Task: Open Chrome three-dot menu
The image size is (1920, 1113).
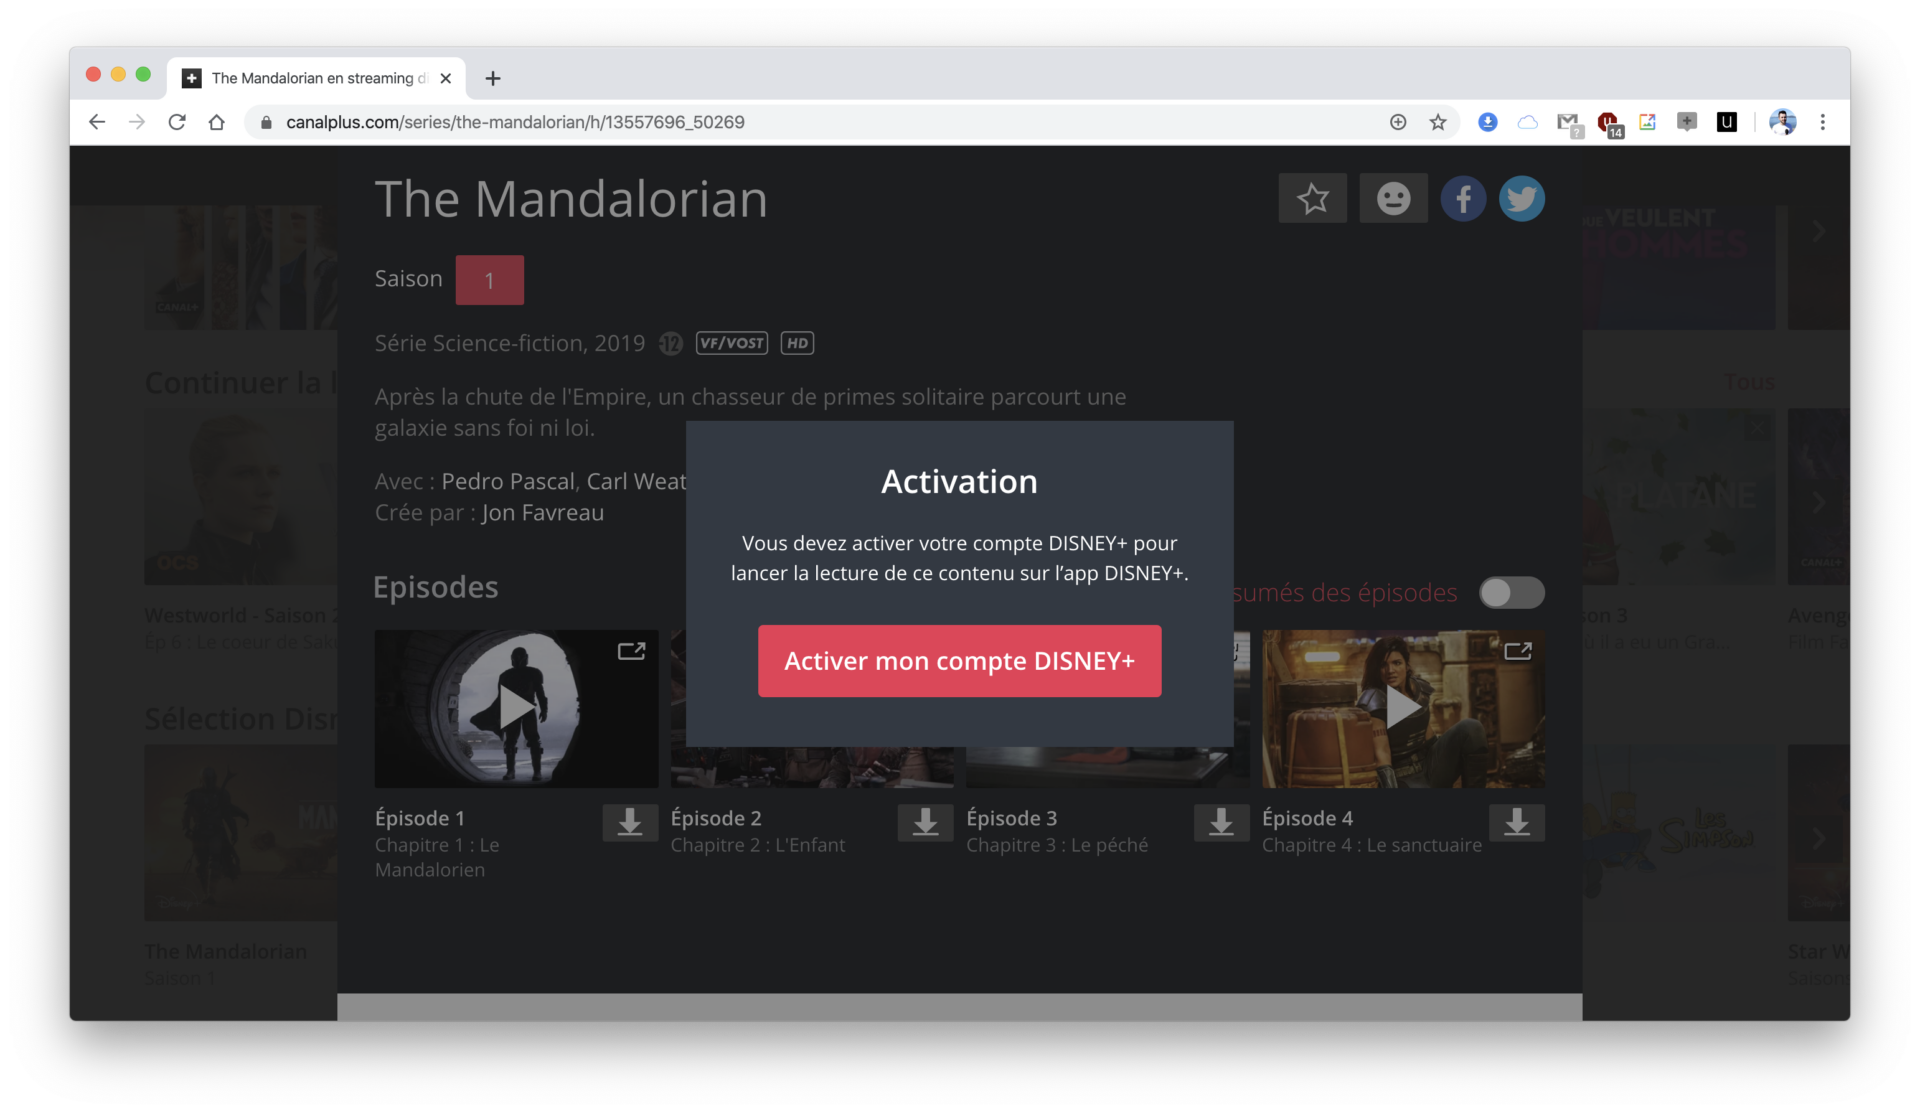Action: pyautogui.click(x=1822, y=122)
